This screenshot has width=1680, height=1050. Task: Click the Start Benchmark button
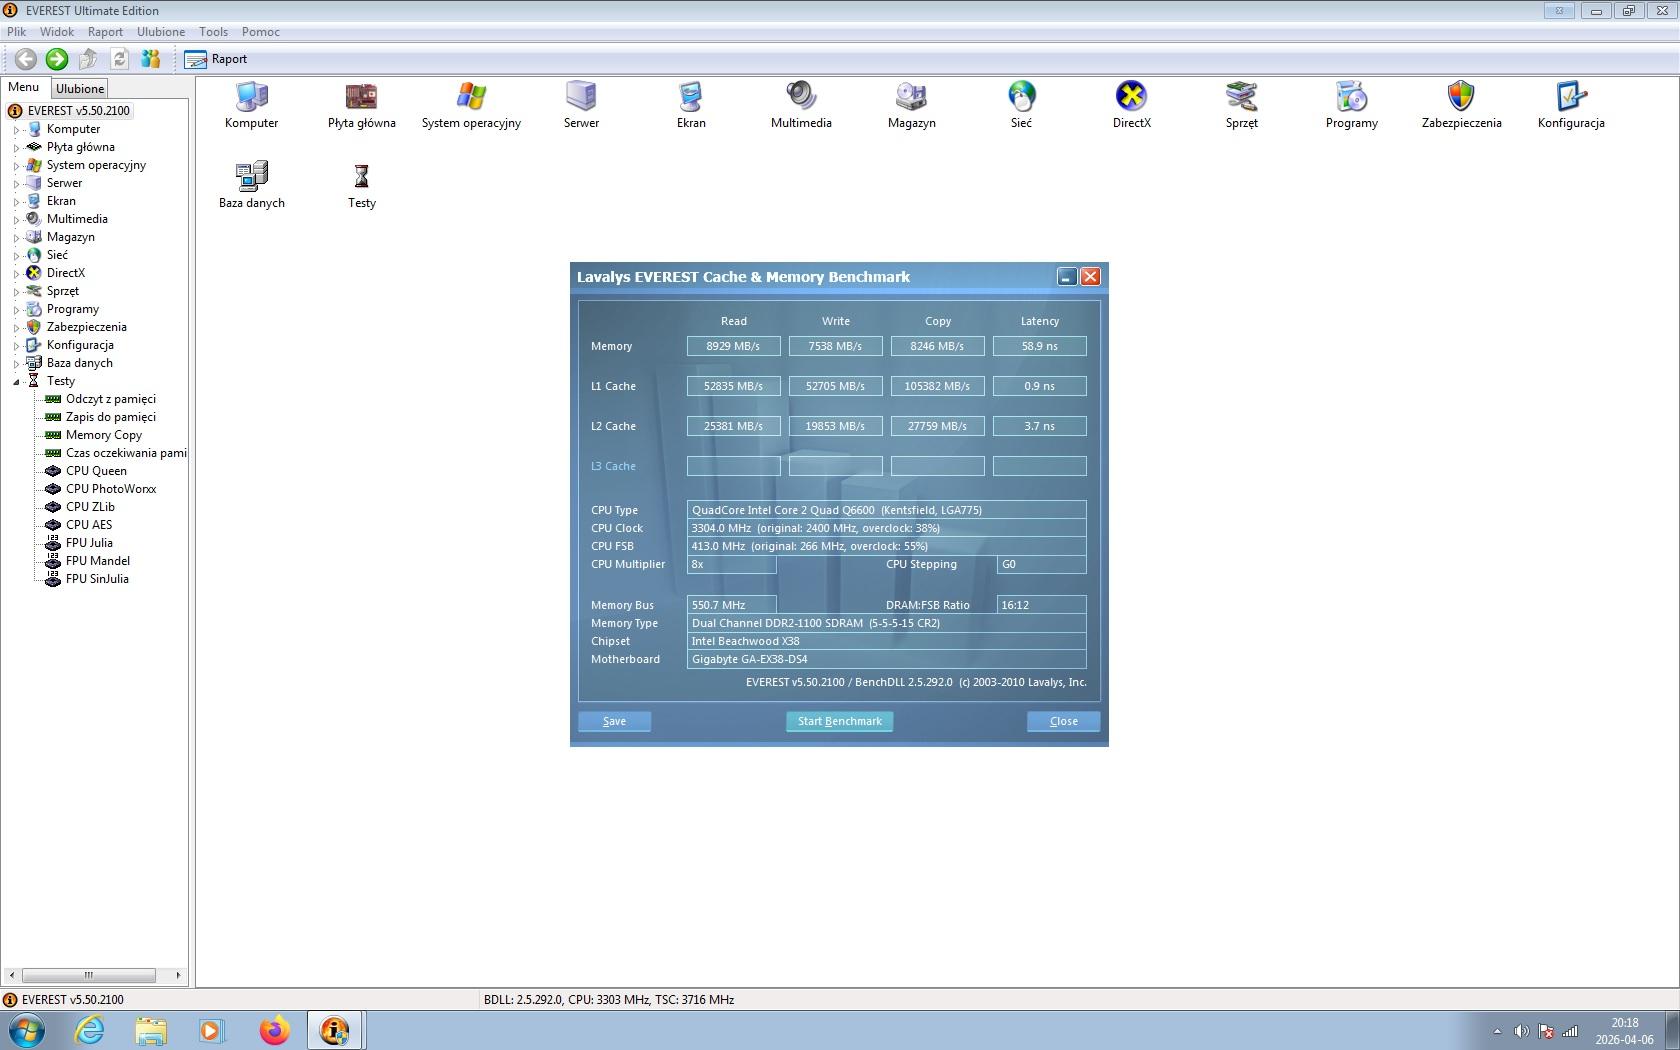tap(839, 721)
